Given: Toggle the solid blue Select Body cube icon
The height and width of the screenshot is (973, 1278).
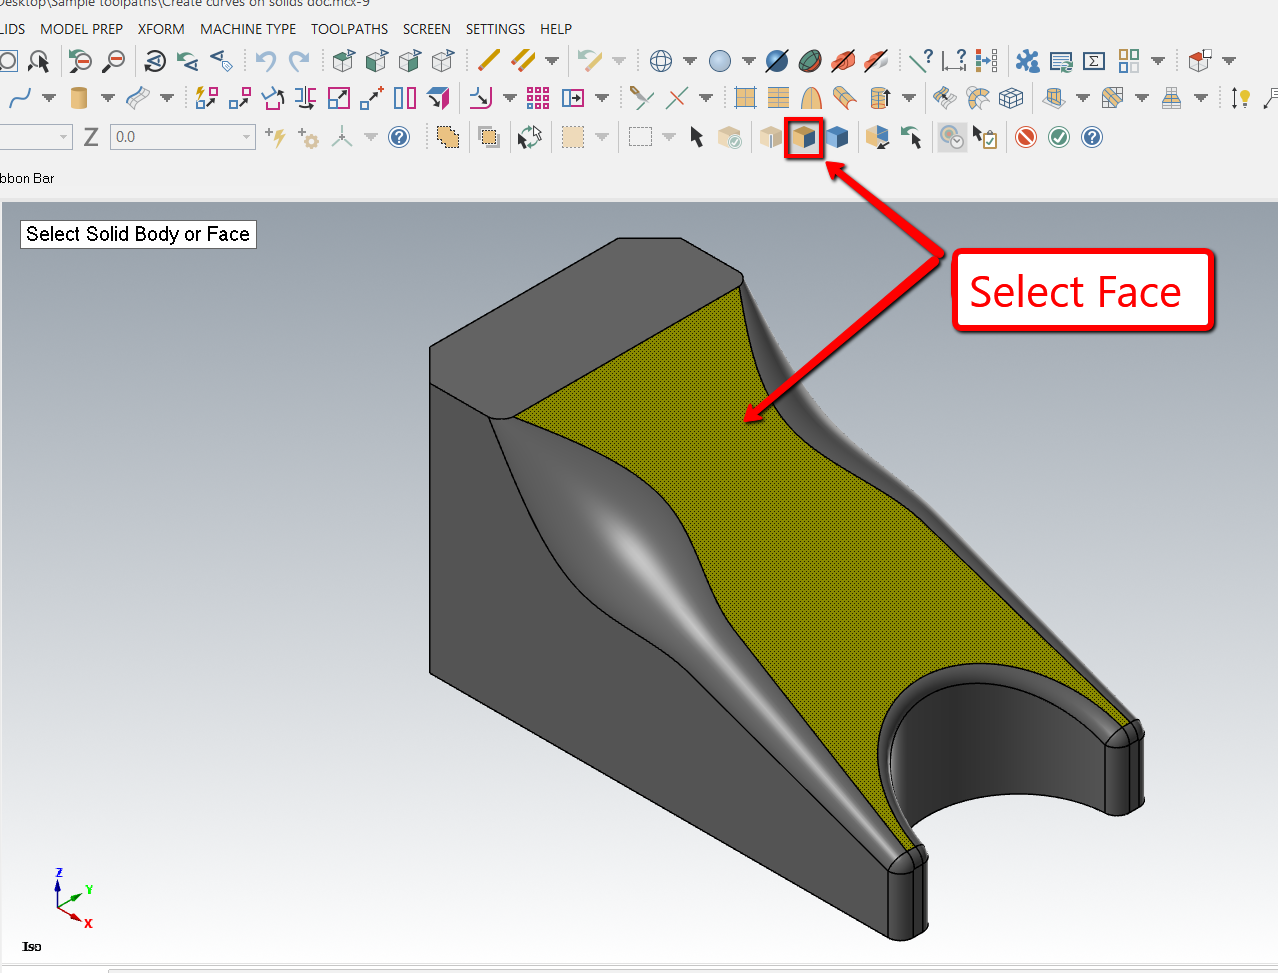Looking at the screenshot, I should pos(837,137).
